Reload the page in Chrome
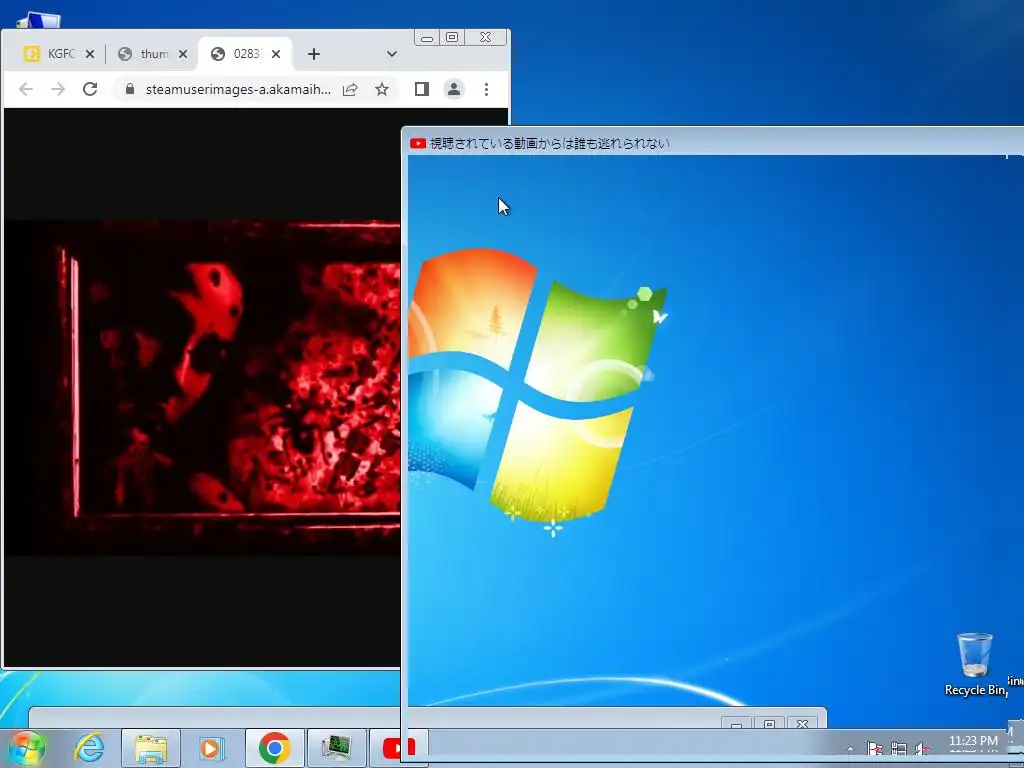The image size is (1024, 768). point(90,89)
